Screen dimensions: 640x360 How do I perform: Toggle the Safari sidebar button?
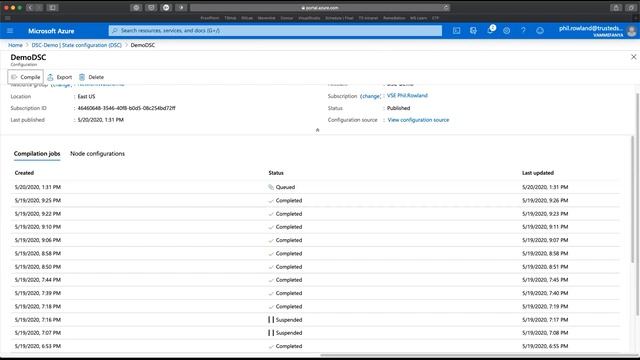coord(52,7)
